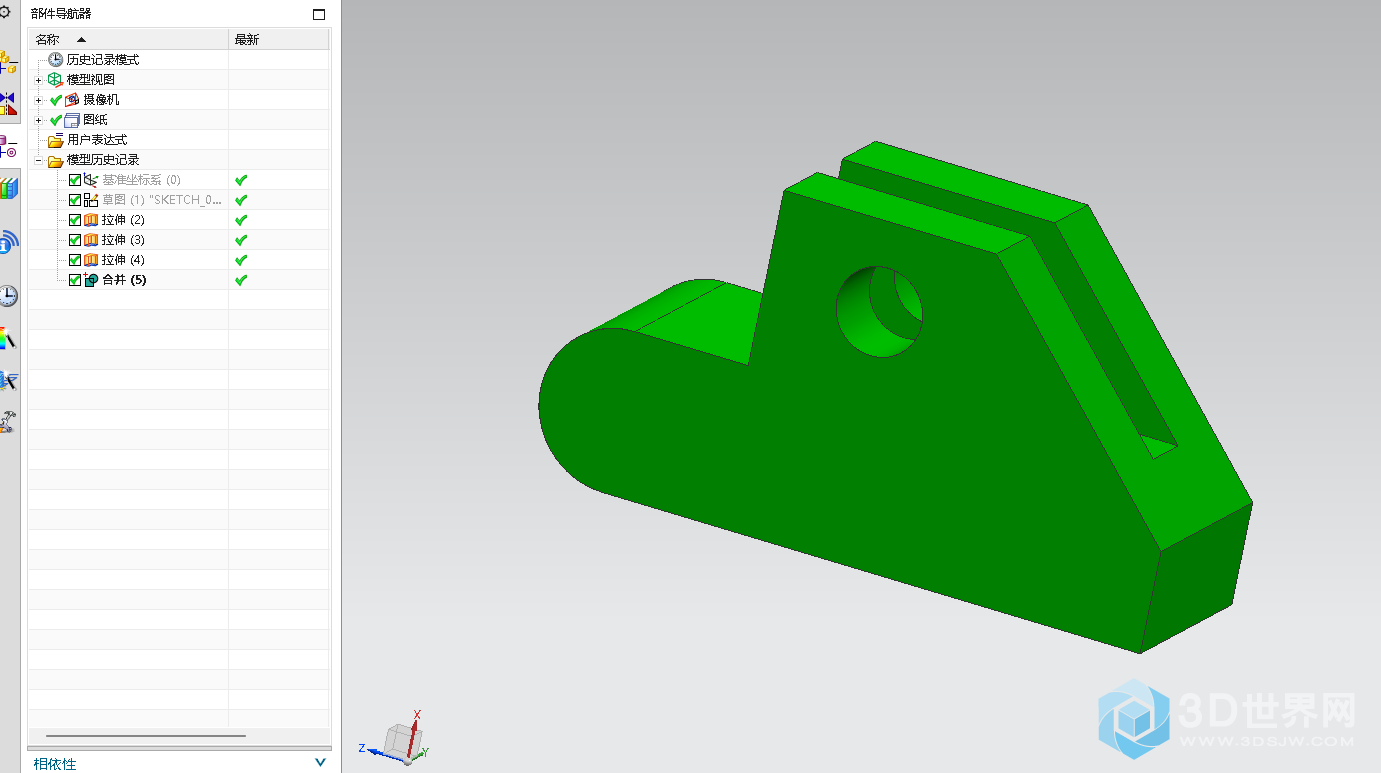Image resolution: width=1381 pixels, height=773 pixels.
Task: Open the Roles sidebar tab icon
Action: pyautogui.click(x=8, y=380)
